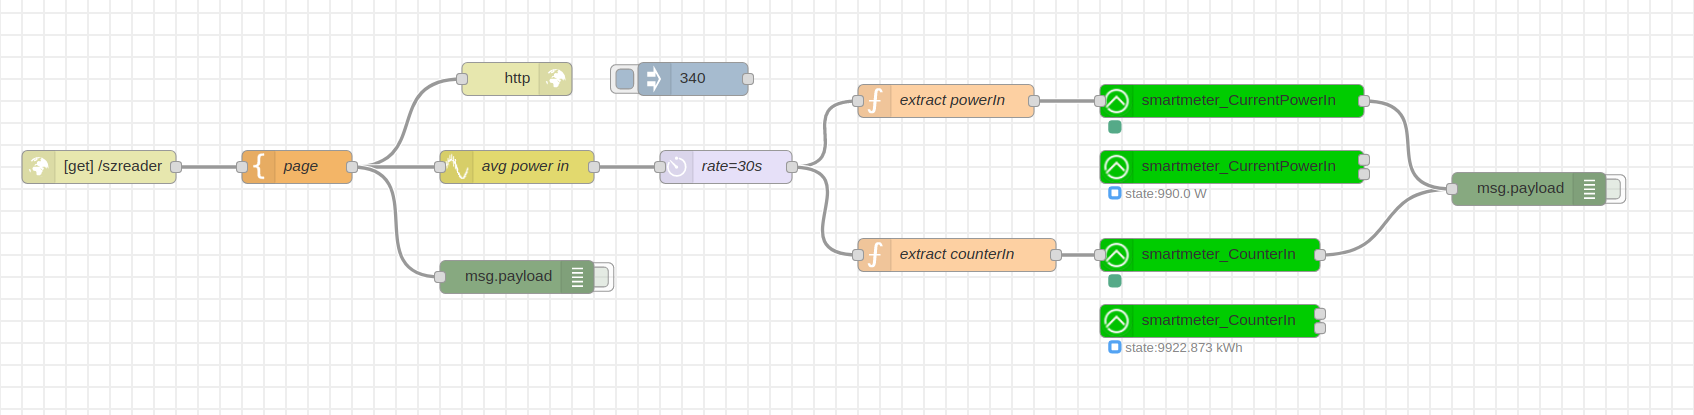Viewport: 1694px width, 415px height.
Task: Click the list icon on the lower-left msg.payload debug node
Action: pyautogui.click(x=577, y=277)
